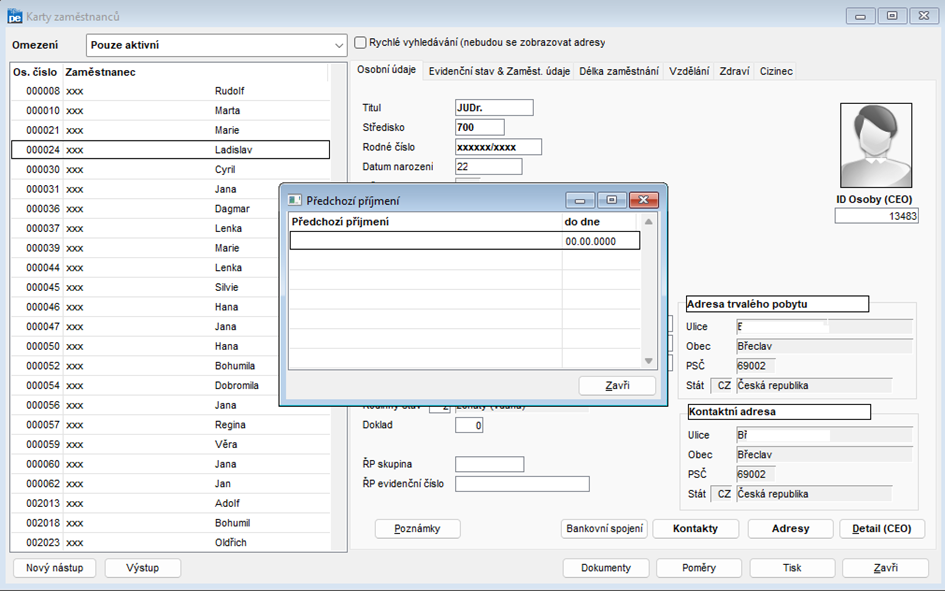Viewport: 945px width, 591px height.
Task: Open the Vzdělání tab
Action: pyautogui.click(x=689, y=71)
